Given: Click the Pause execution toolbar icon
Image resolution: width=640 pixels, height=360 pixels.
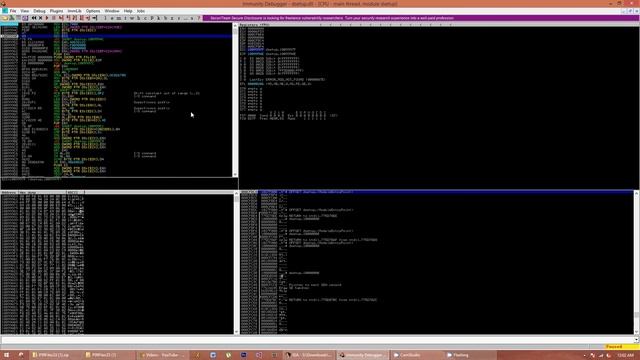Looking at the screenshot, I should coord(53,18).
